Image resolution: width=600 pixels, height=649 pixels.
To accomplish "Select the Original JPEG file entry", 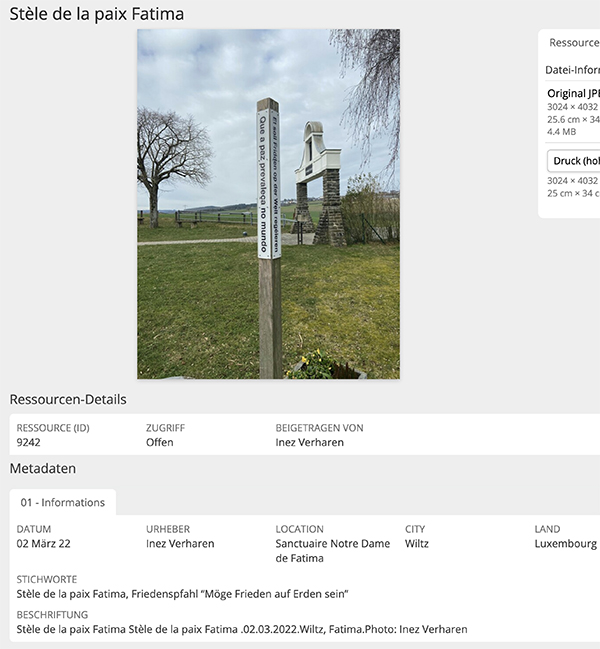I will click(574, 94).
